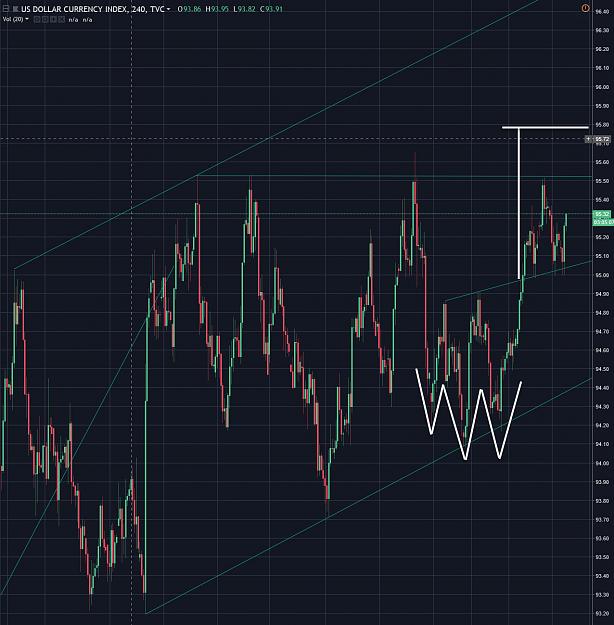This screenshot has height=625, width=614.
Task: Click price axis label 93.20
Action: [602, 614]
